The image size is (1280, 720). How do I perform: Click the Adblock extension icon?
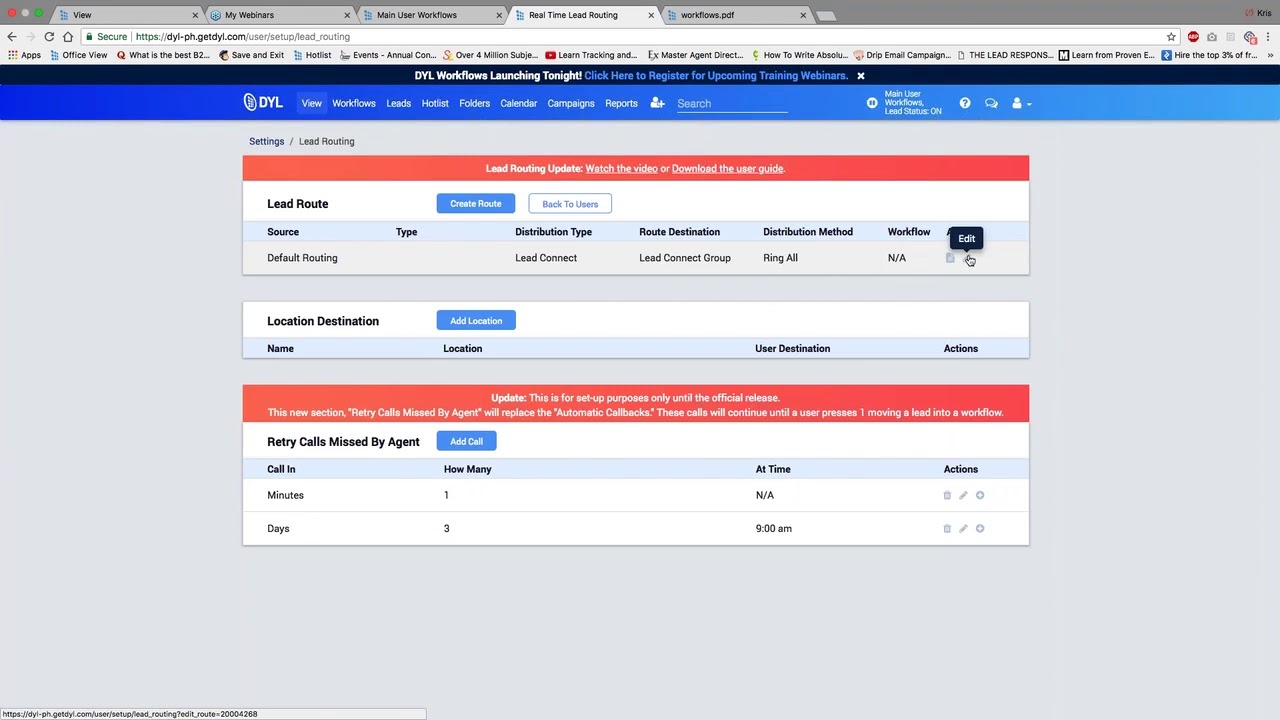[x=1193, y=37]
